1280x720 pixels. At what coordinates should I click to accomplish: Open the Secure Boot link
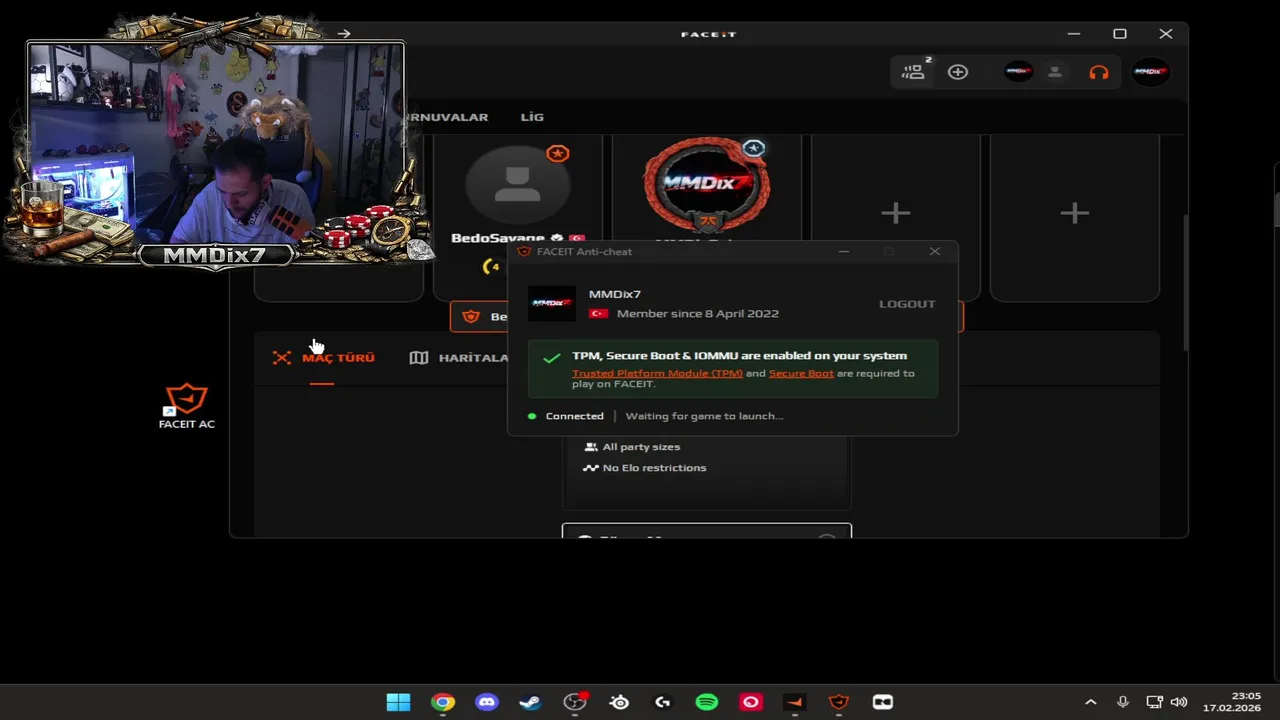point(801,373)
